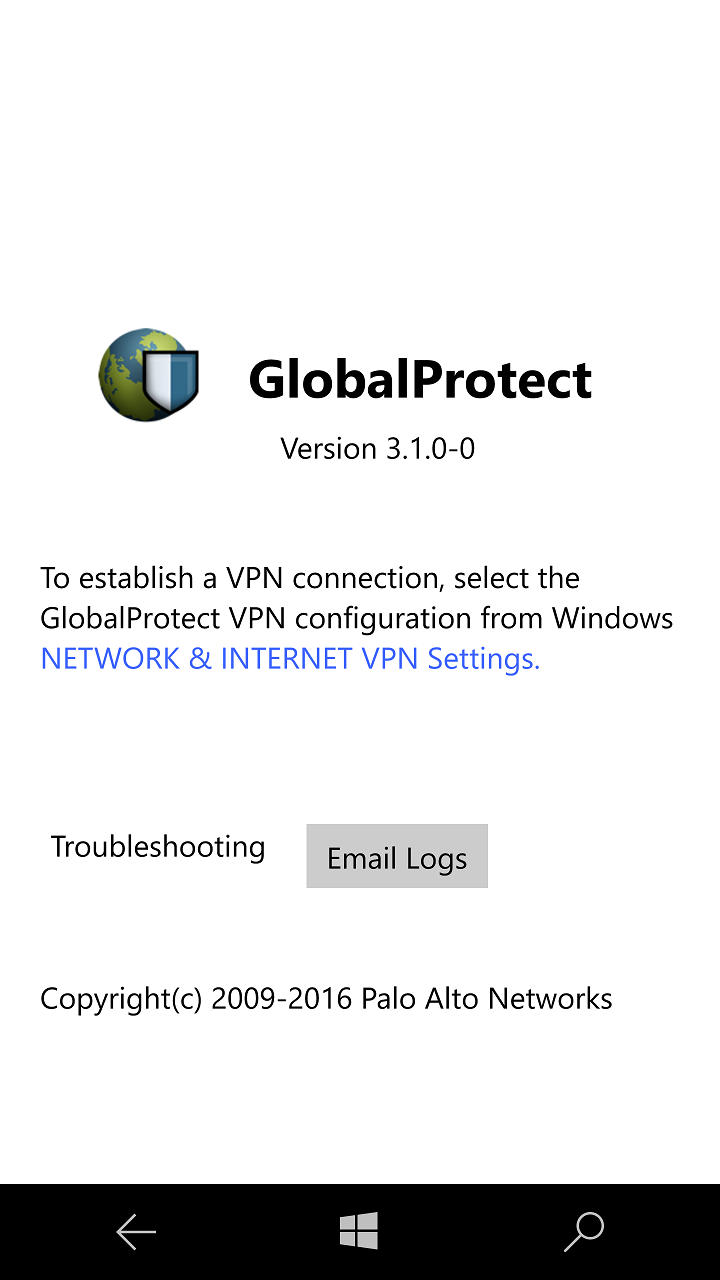Click the GlobalProtect title text
This screenshot has height=1280, width=720.
pos(420,380)
